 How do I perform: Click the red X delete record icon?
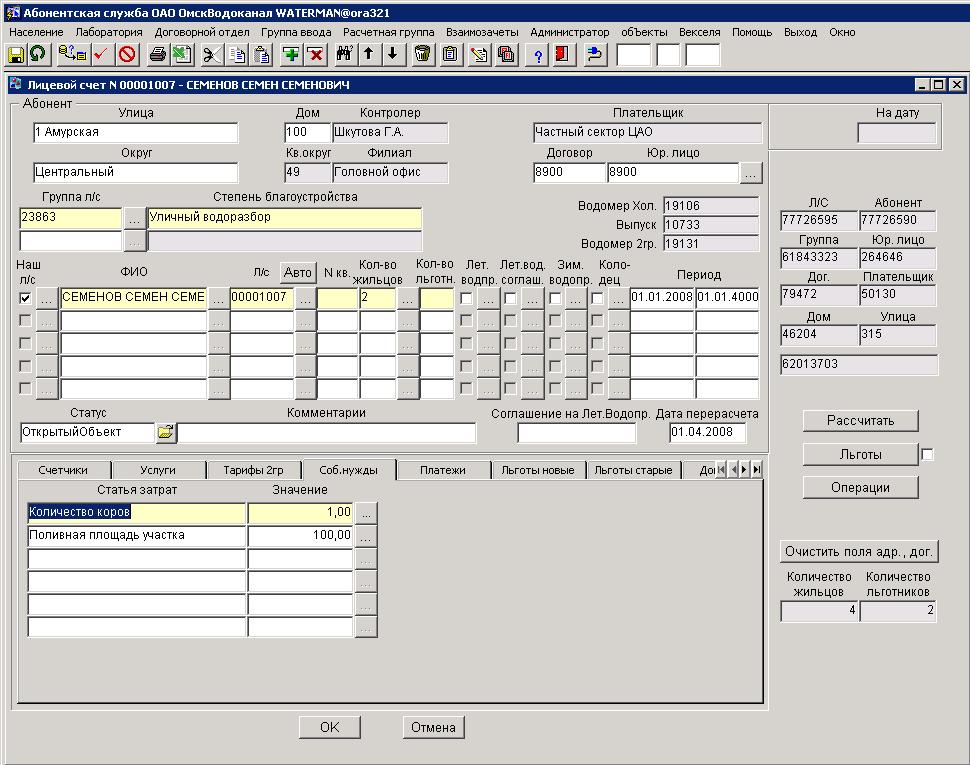(x=315, y=54)
